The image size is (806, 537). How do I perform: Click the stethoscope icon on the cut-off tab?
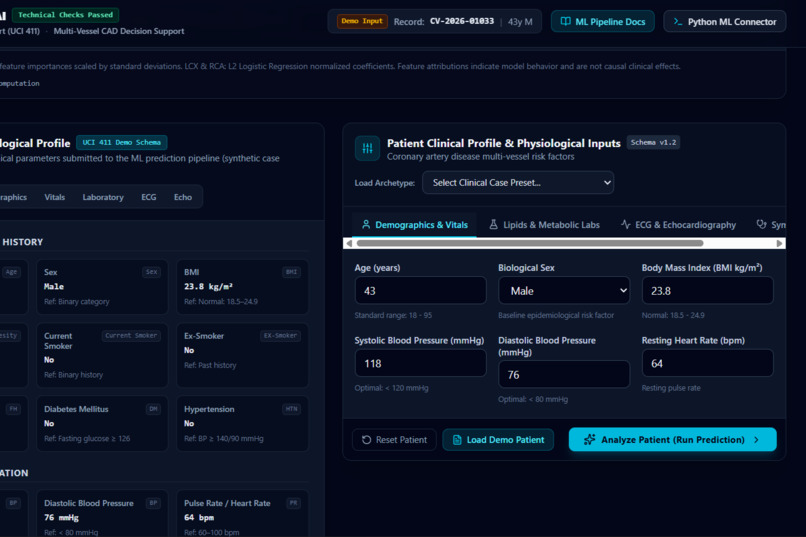click(761, 225)
